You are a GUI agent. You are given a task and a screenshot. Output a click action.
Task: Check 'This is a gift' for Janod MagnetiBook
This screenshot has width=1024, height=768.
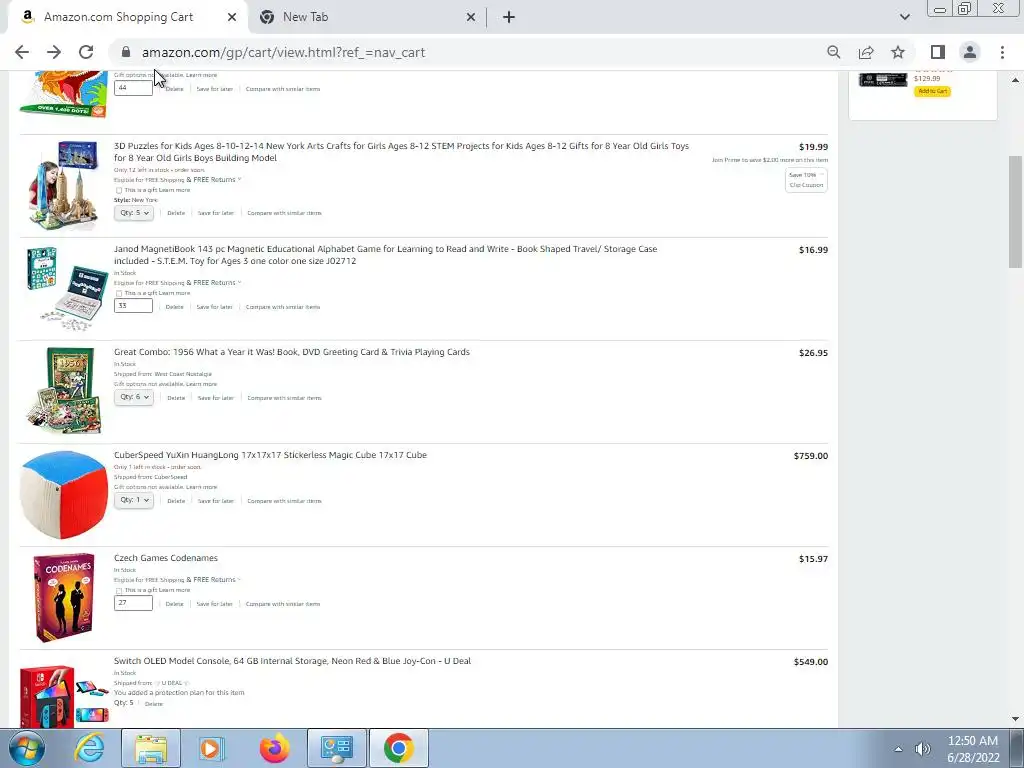tap(119, 294)
